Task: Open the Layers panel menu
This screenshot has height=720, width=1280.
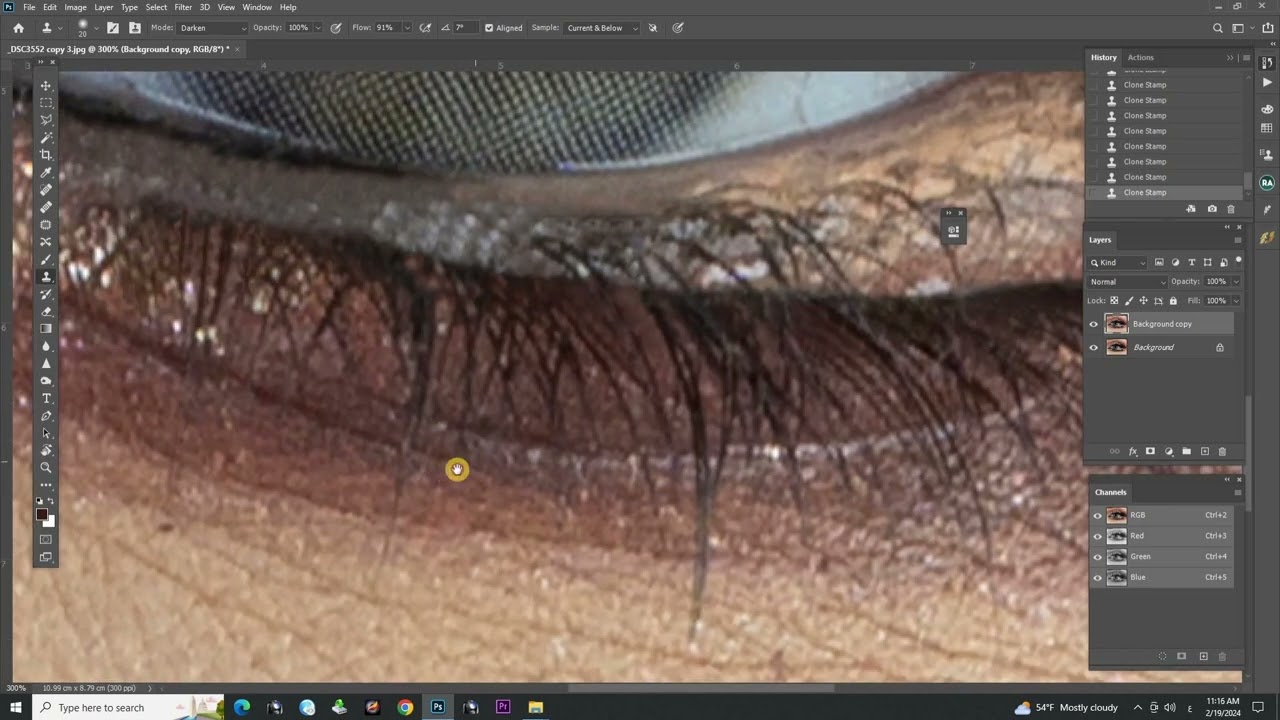Action: [1238, 240]
